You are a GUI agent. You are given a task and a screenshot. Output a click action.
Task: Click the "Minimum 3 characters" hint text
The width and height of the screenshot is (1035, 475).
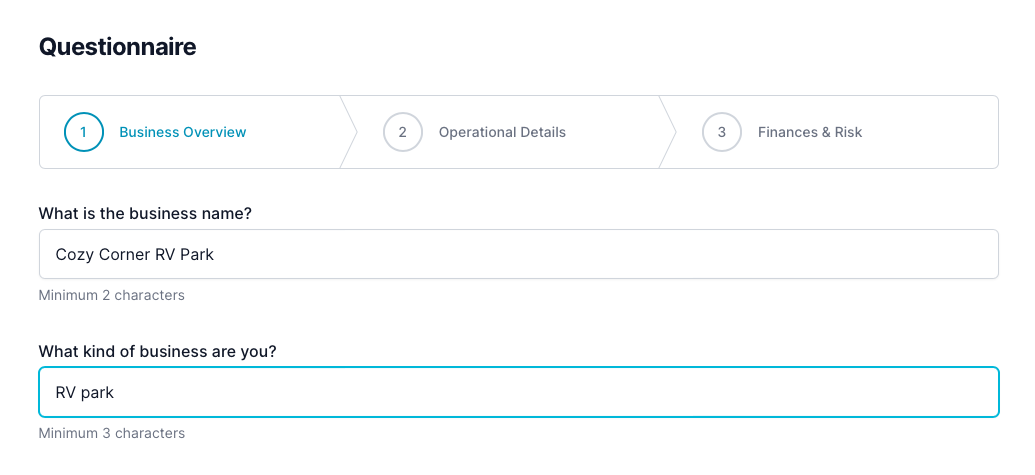tap(111, 433)
